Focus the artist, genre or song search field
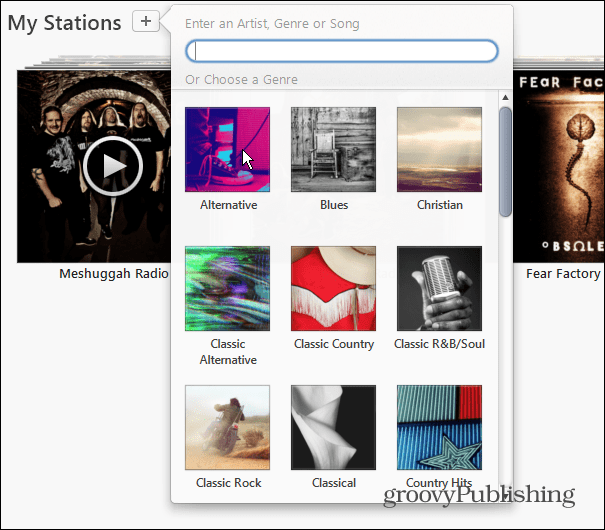Screen dimensions: 605x530 click(342, 51)
